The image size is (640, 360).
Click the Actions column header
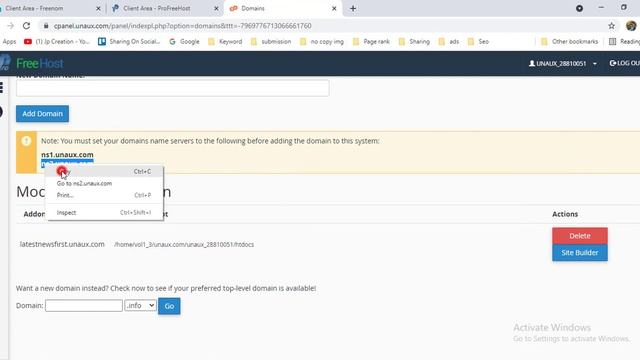(x=565, y=214)
